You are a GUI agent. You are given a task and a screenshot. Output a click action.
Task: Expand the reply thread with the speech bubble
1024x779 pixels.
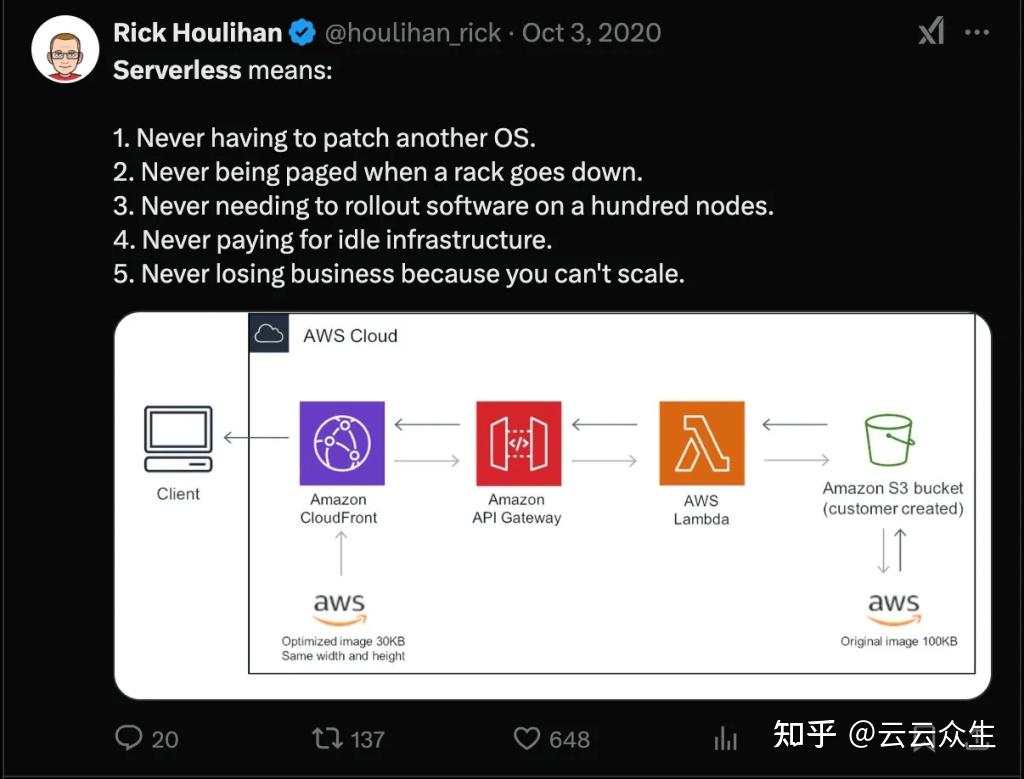130,738
